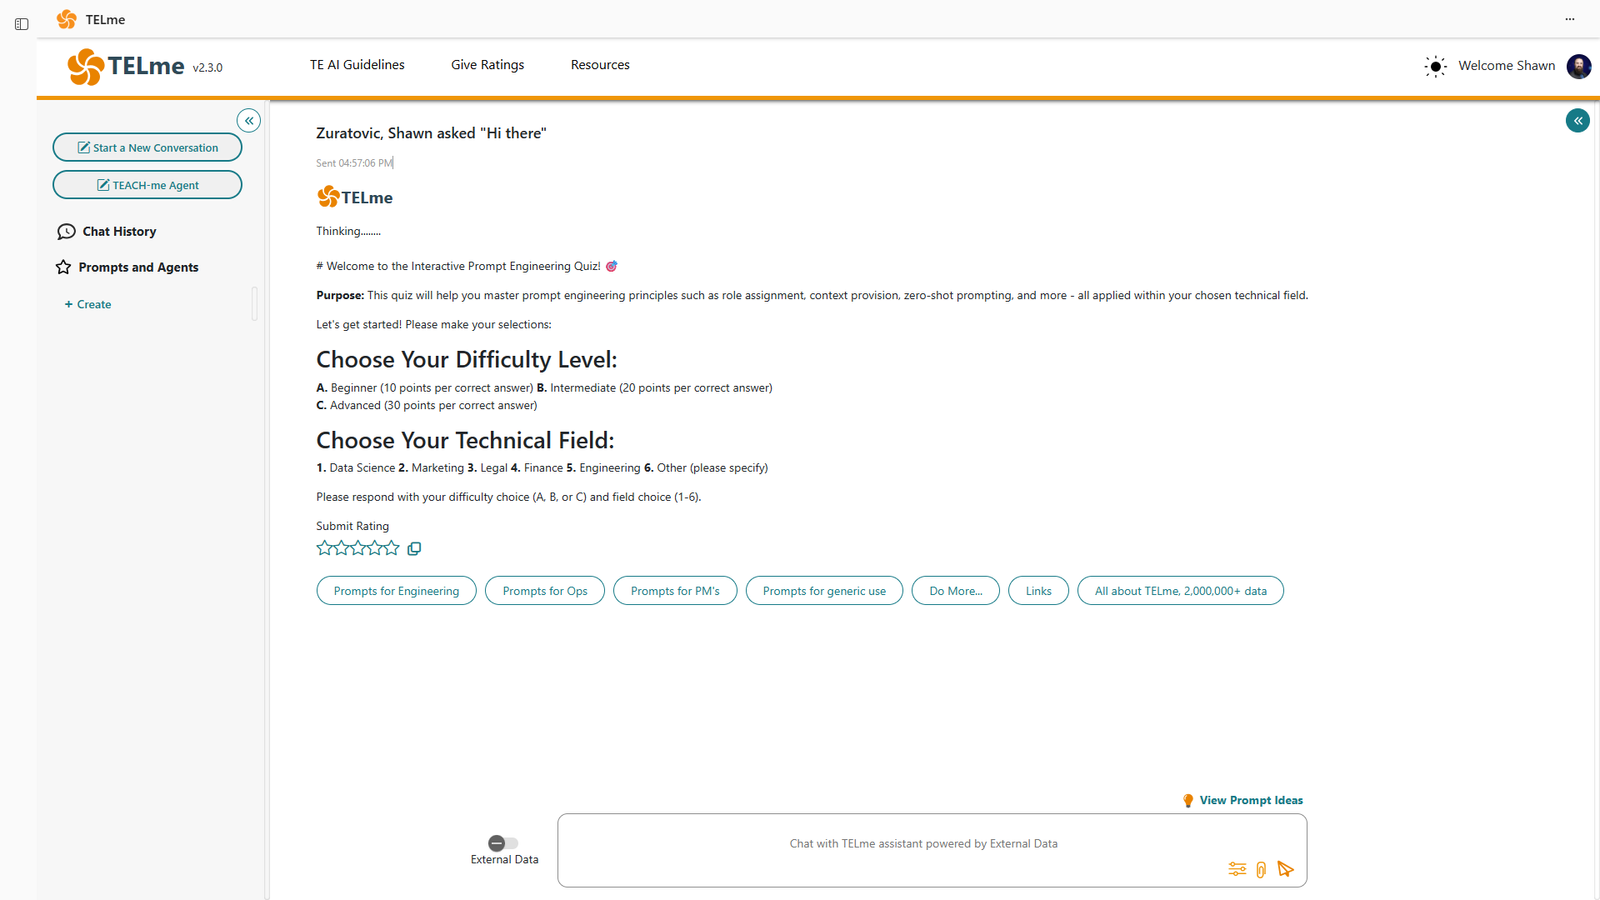The height and width of the screenshot is (900, 1600).
Task: Rate the response three stars
Action: (x=358, y=548)
